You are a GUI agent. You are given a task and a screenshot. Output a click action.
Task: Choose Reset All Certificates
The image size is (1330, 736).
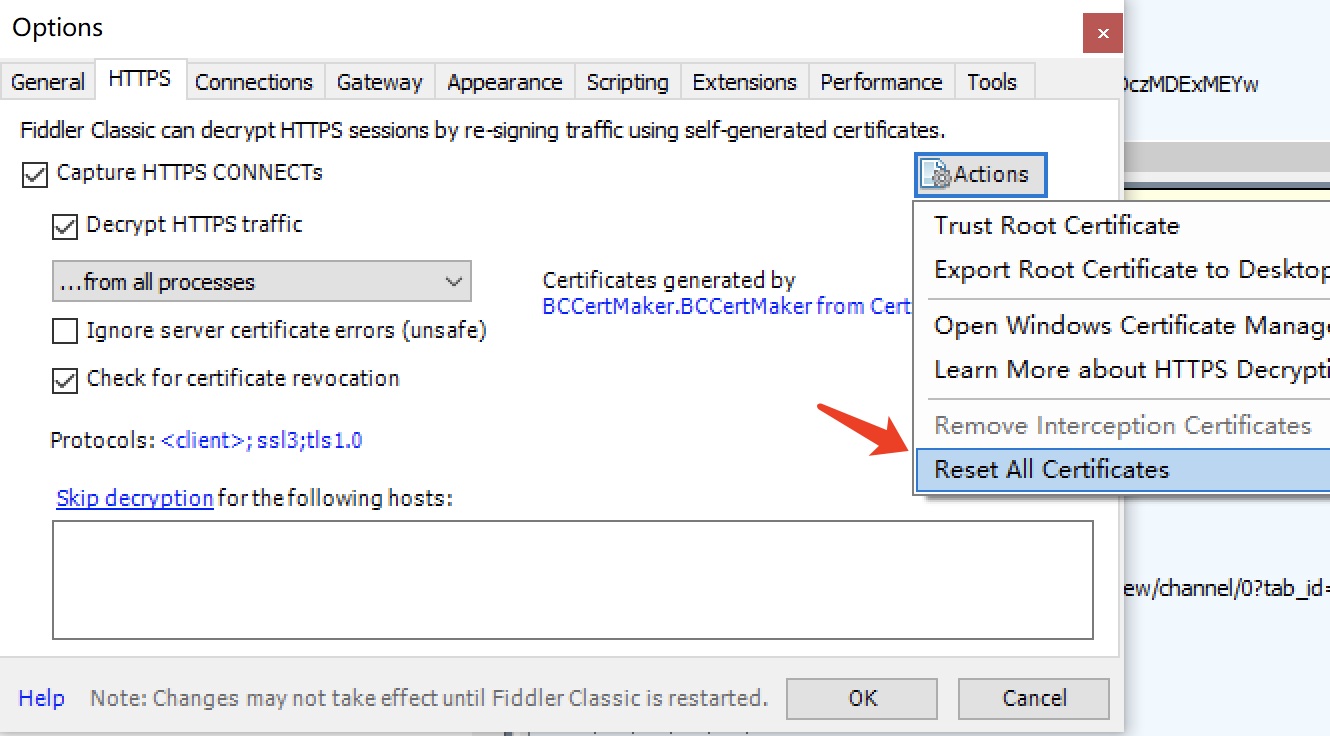pyautogui.click(x=1051, y=470)
